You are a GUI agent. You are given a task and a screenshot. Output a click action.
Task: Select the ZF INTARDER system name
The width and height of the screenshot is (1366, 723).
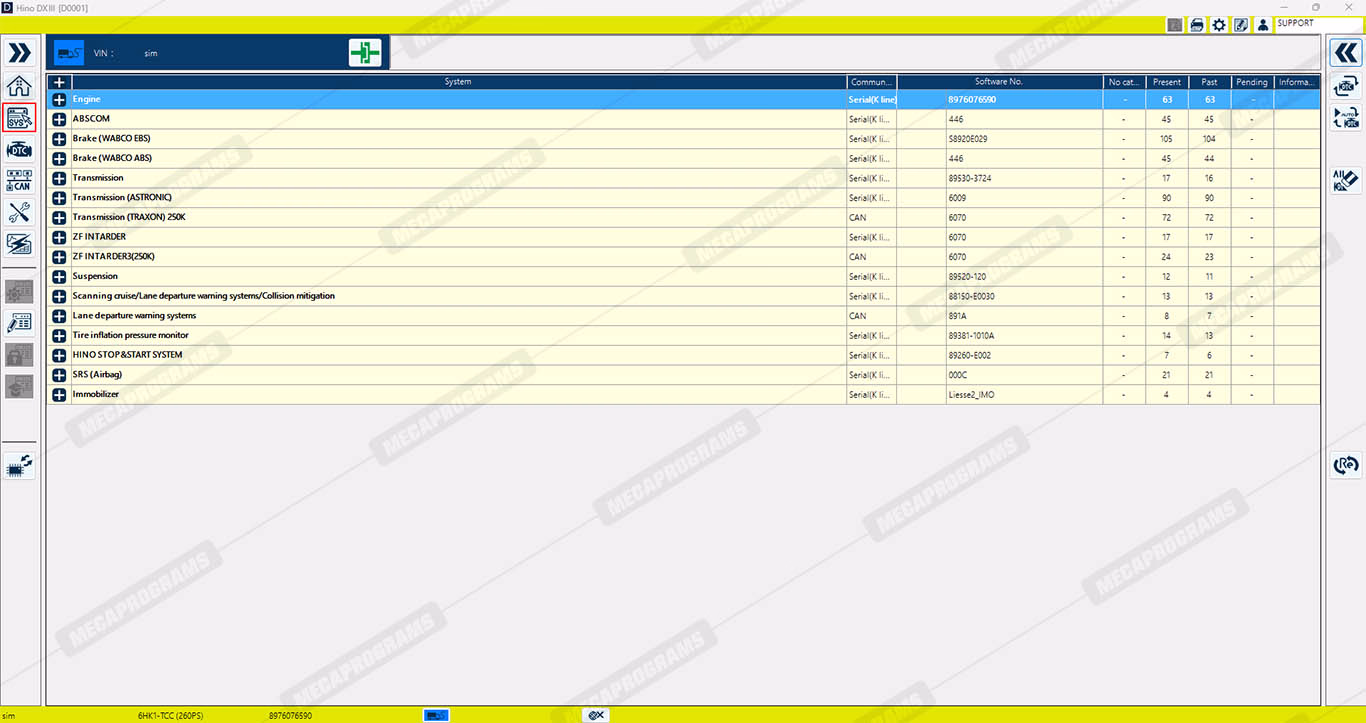coord(99,237)
